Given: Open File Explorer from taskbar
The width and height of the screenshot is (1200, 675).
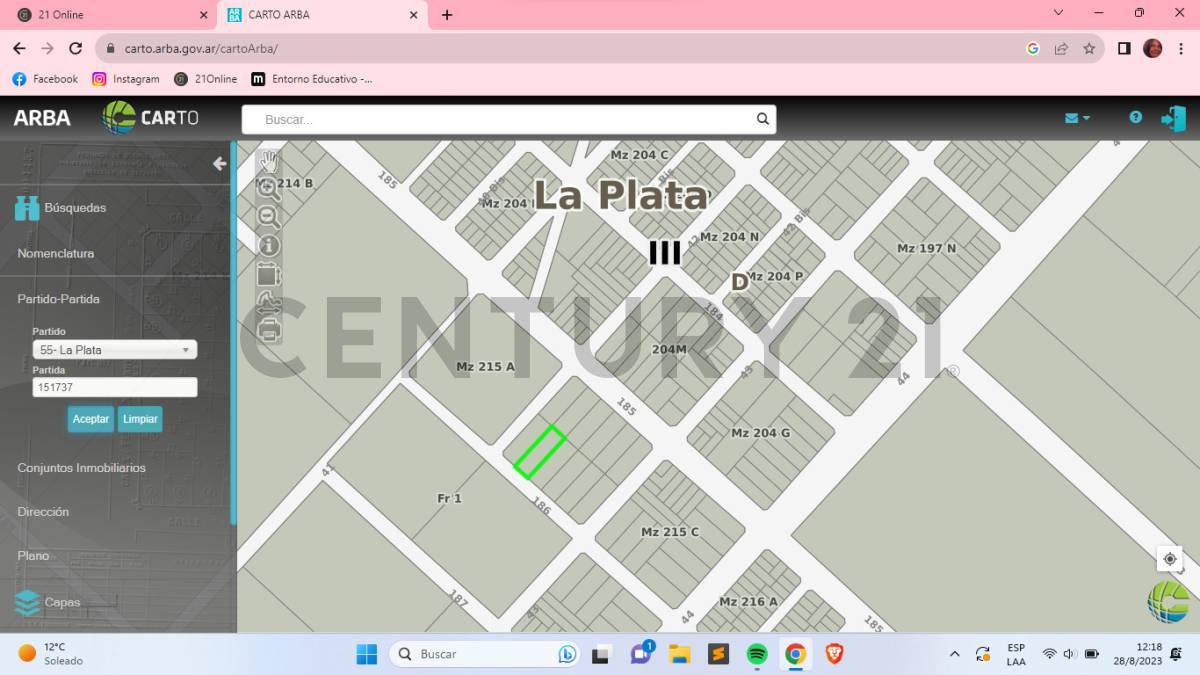Looking at the screenshot, I should [x=680, y=654].
